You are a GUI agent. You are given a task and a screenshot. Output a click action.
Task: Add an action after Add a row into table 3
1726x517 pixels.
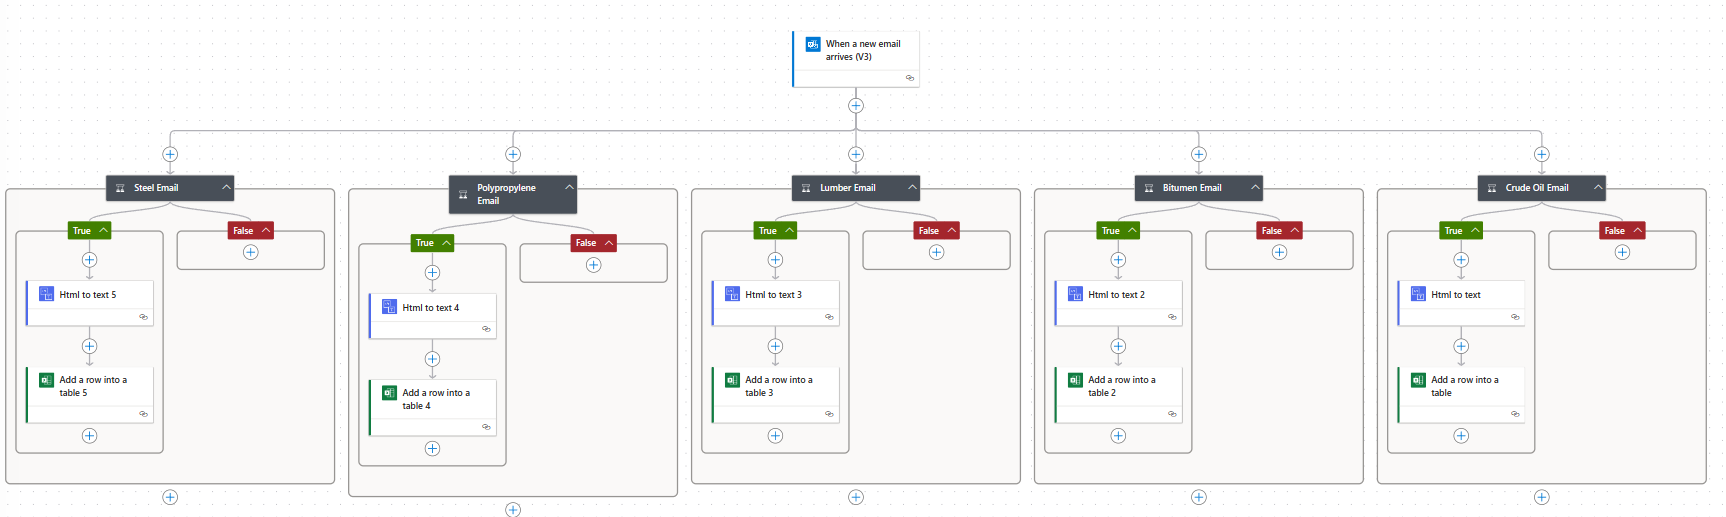(x=775, y=436)
